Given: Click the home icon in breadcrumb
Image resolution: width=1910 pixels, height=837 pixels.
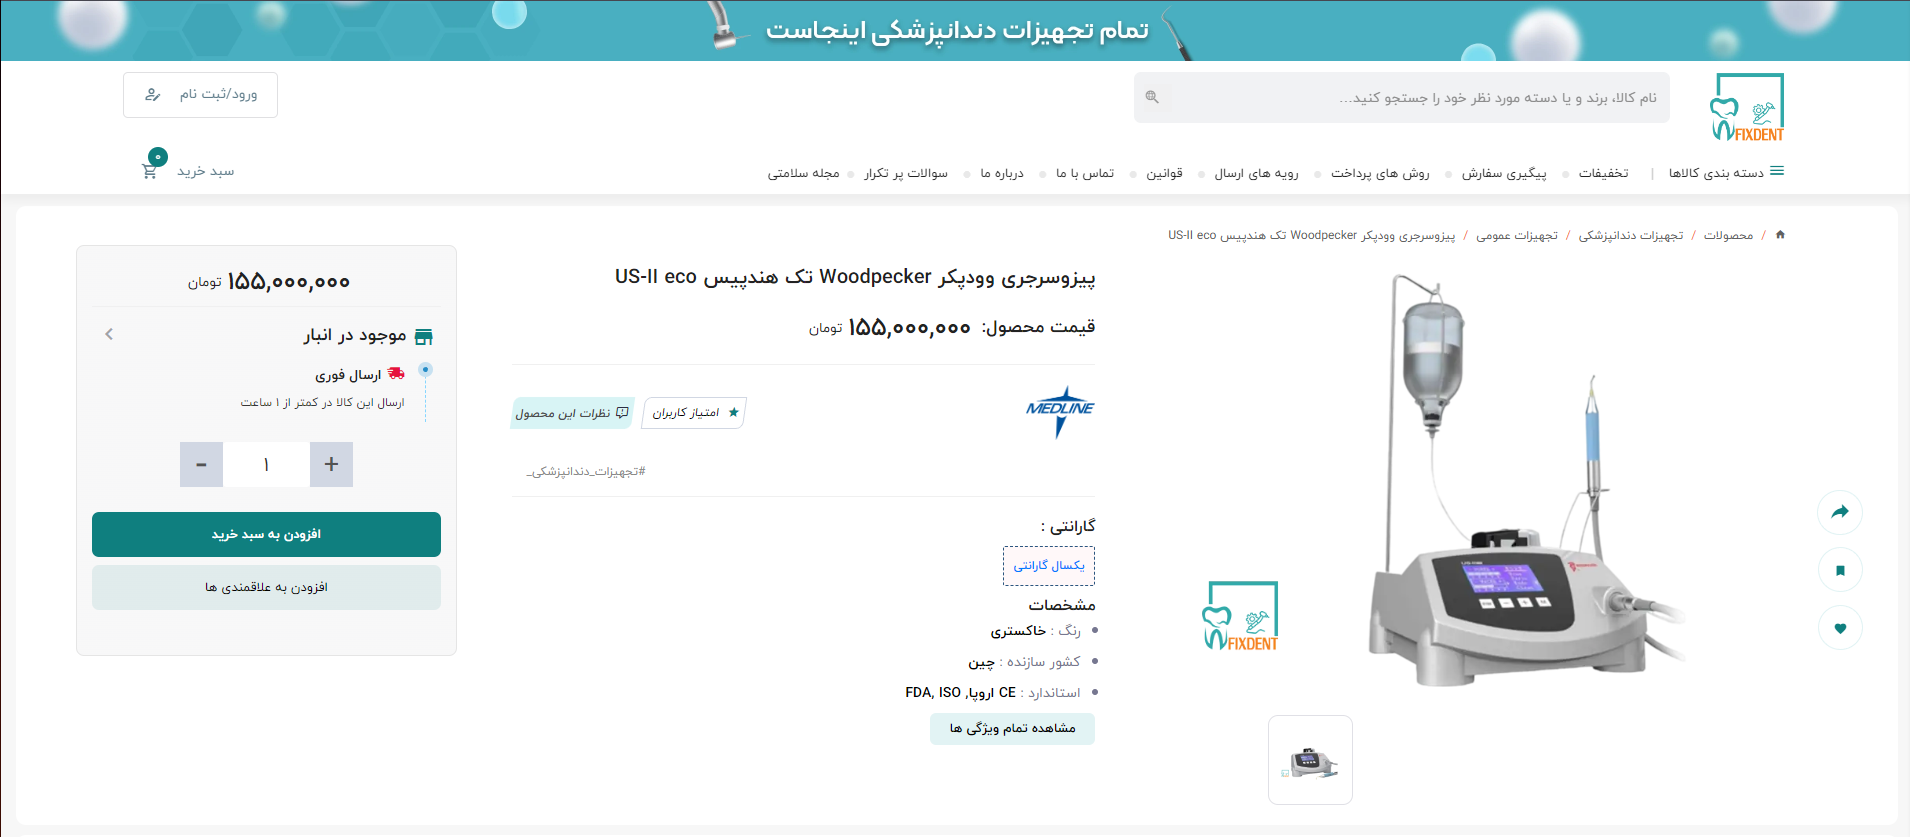Looking at the screenshot, I should [x=1780, y=235].
